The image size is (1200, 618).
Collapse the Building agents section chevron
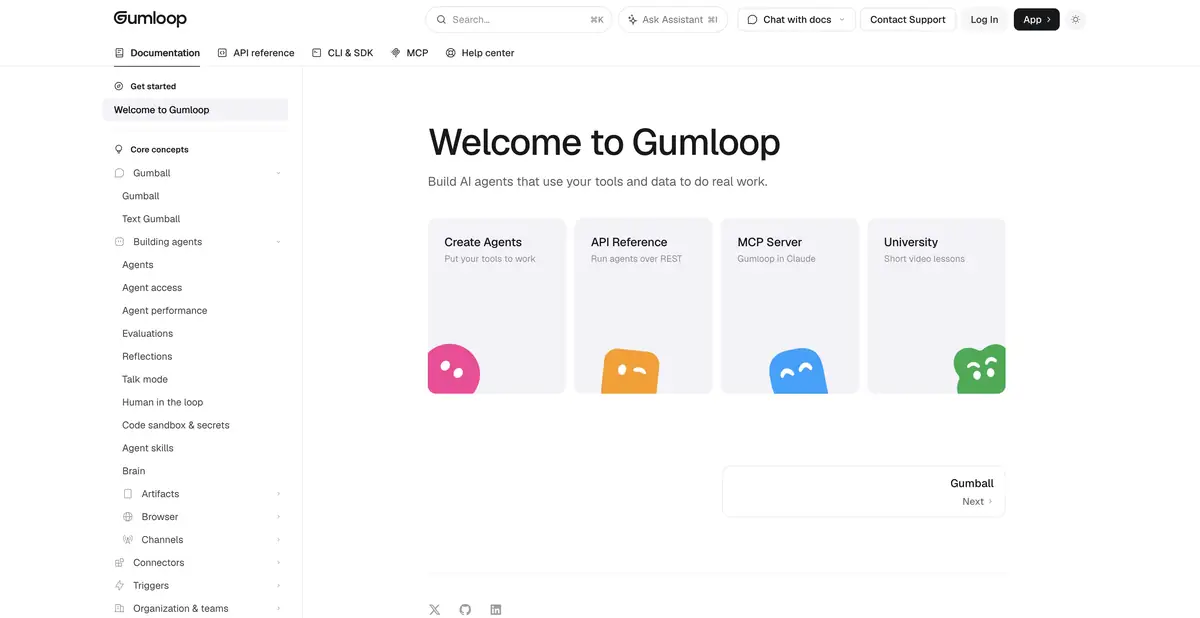coord(278,242)
